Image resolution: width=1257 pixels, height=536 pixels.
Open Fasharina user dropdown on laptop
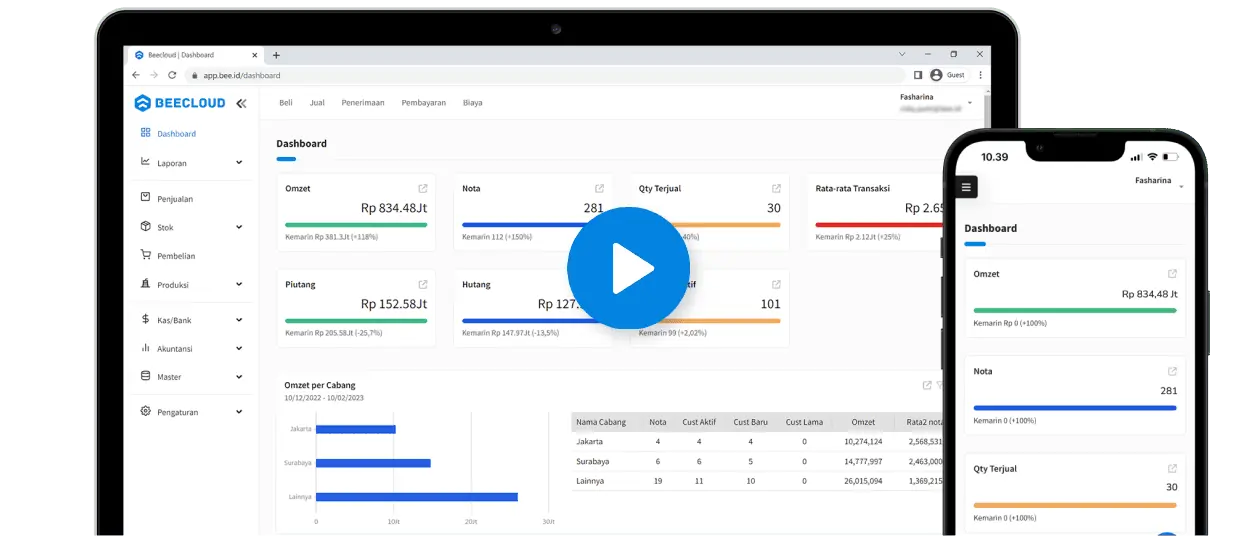coord(969,103)
